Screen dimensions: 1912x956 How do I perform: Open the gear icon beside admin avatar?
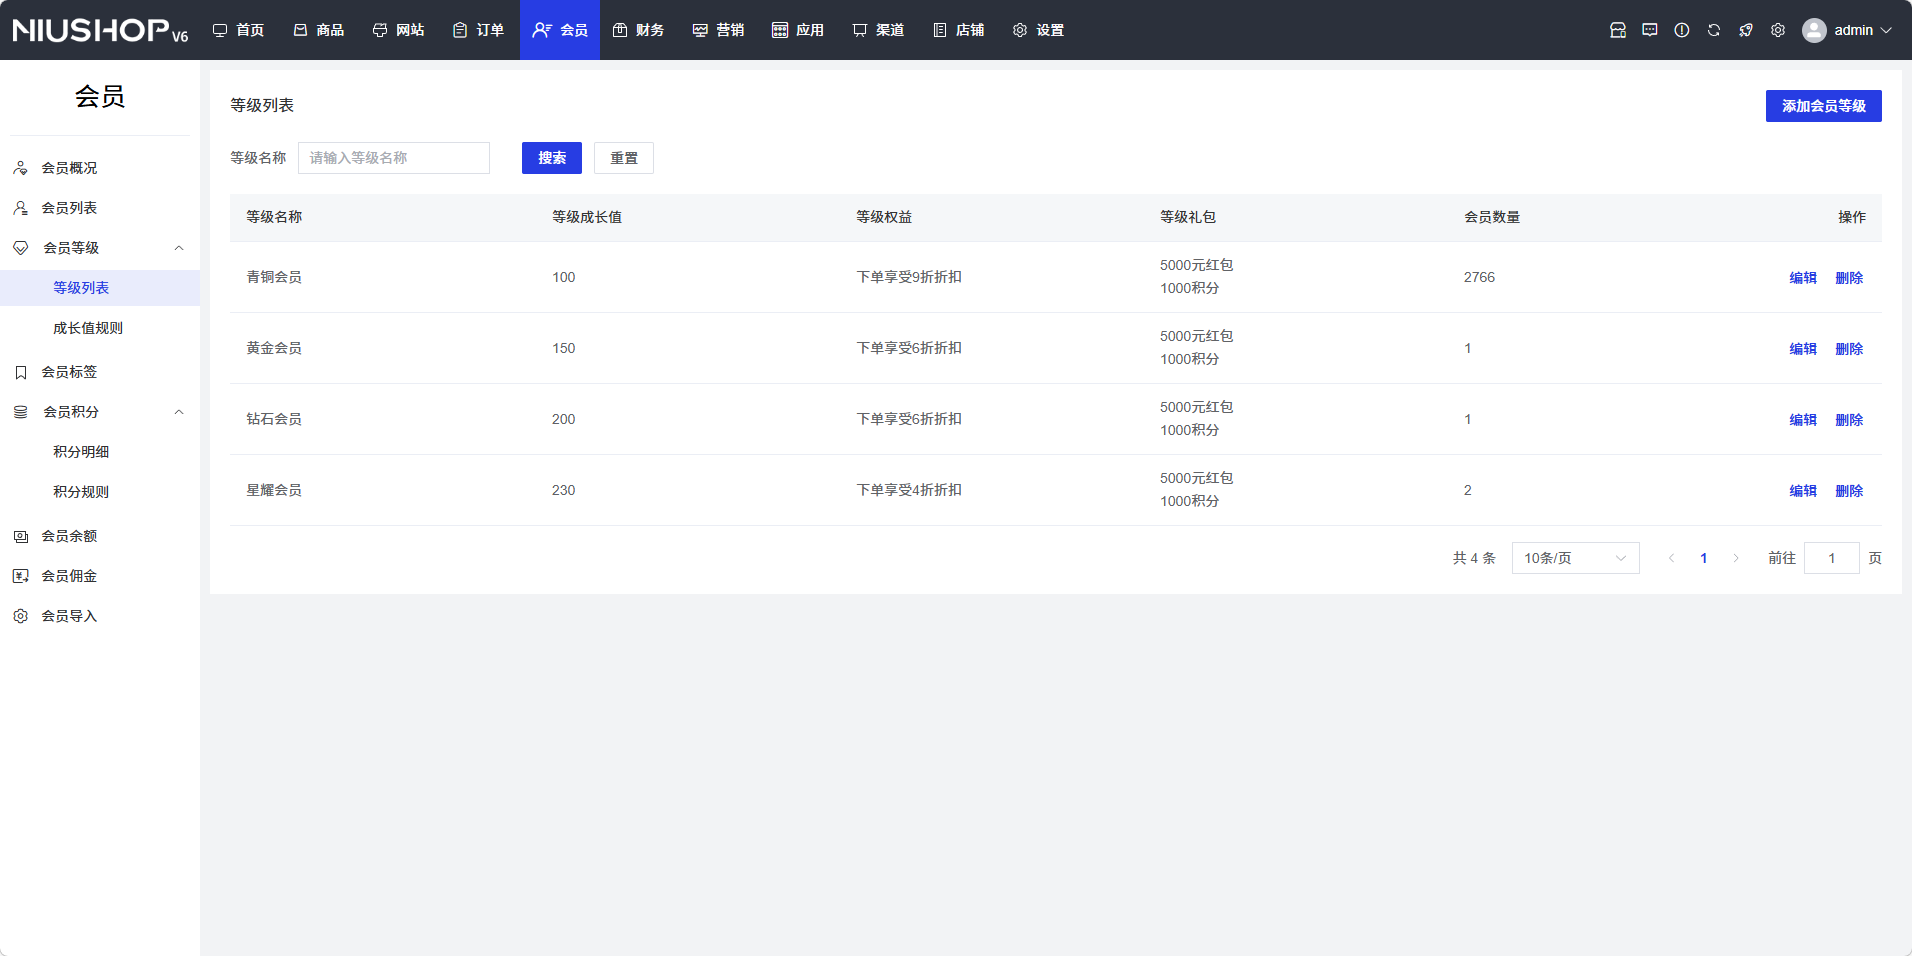pyautogui.click(x=1777, y=30)
